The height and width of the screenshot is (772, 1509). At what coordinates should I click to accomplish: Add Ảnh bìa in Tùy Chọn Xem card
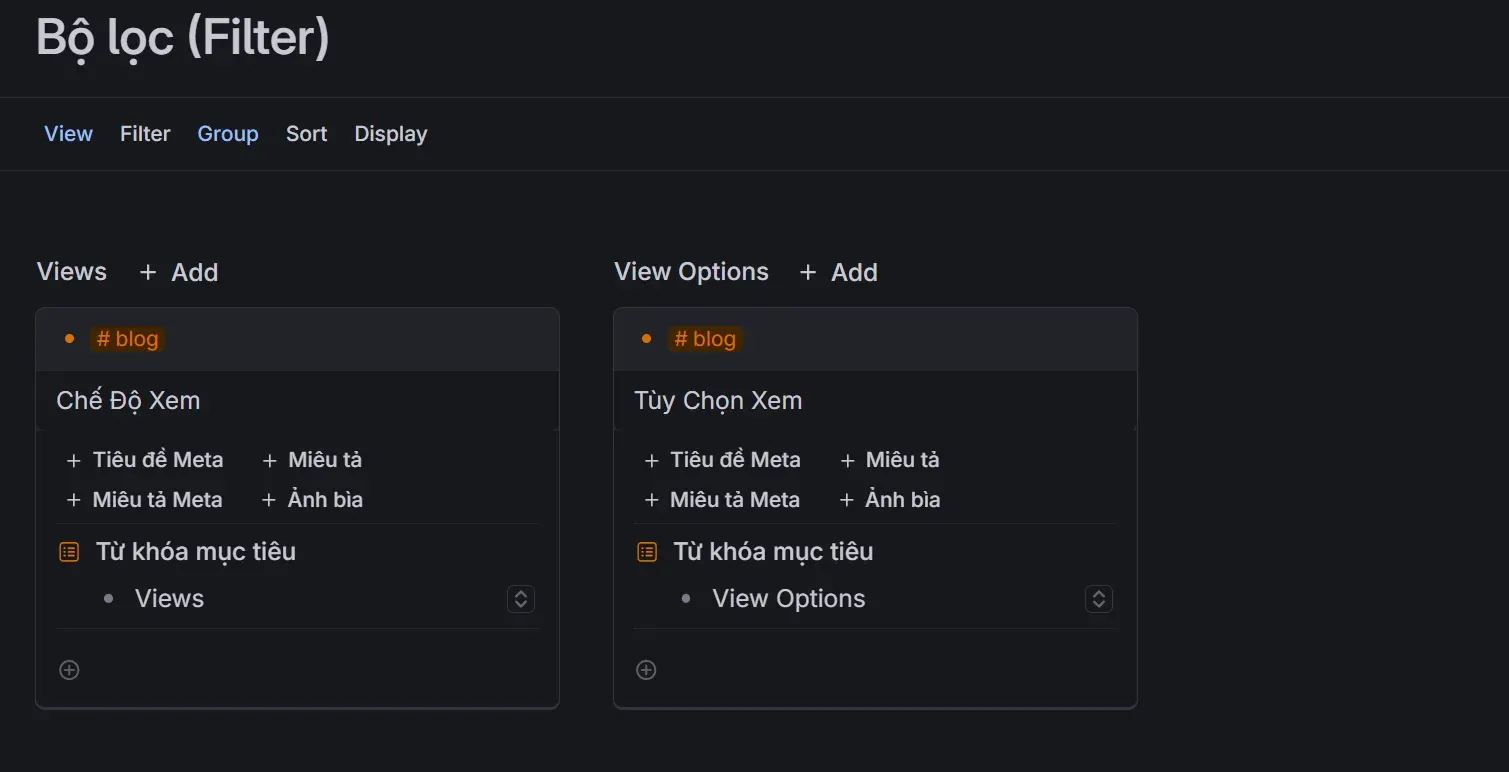(890, 500)
